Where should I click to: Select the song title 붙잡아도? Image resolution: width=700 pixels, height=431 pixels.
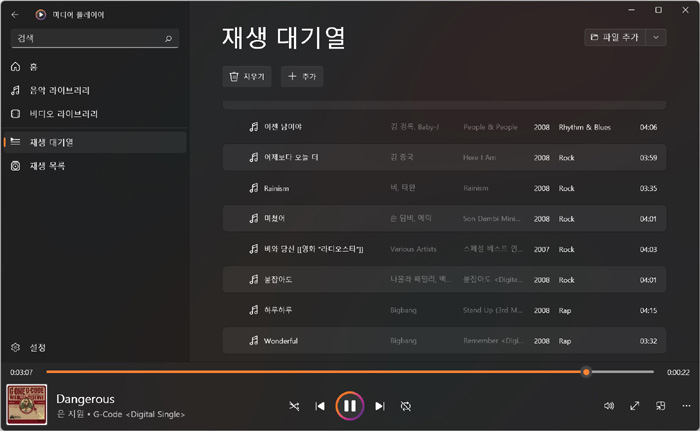click(278, 280)
